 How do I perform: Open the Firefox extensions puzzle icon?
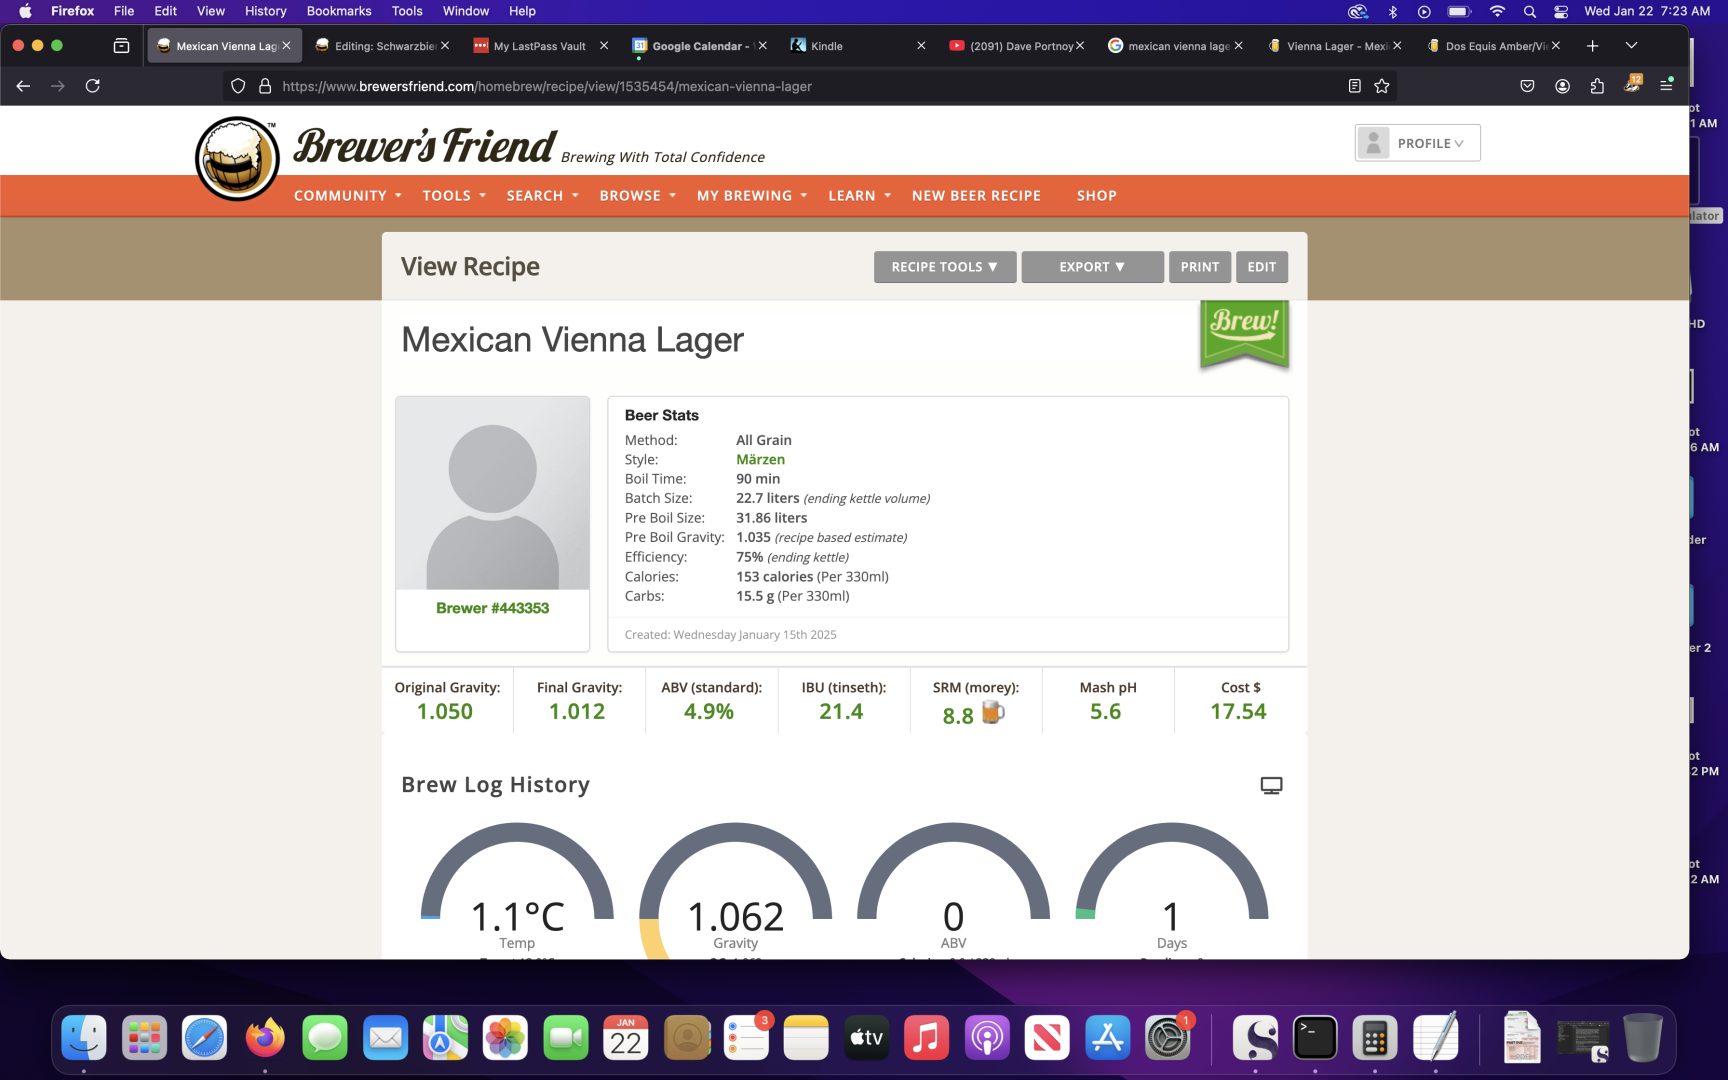pos(1597,86)
